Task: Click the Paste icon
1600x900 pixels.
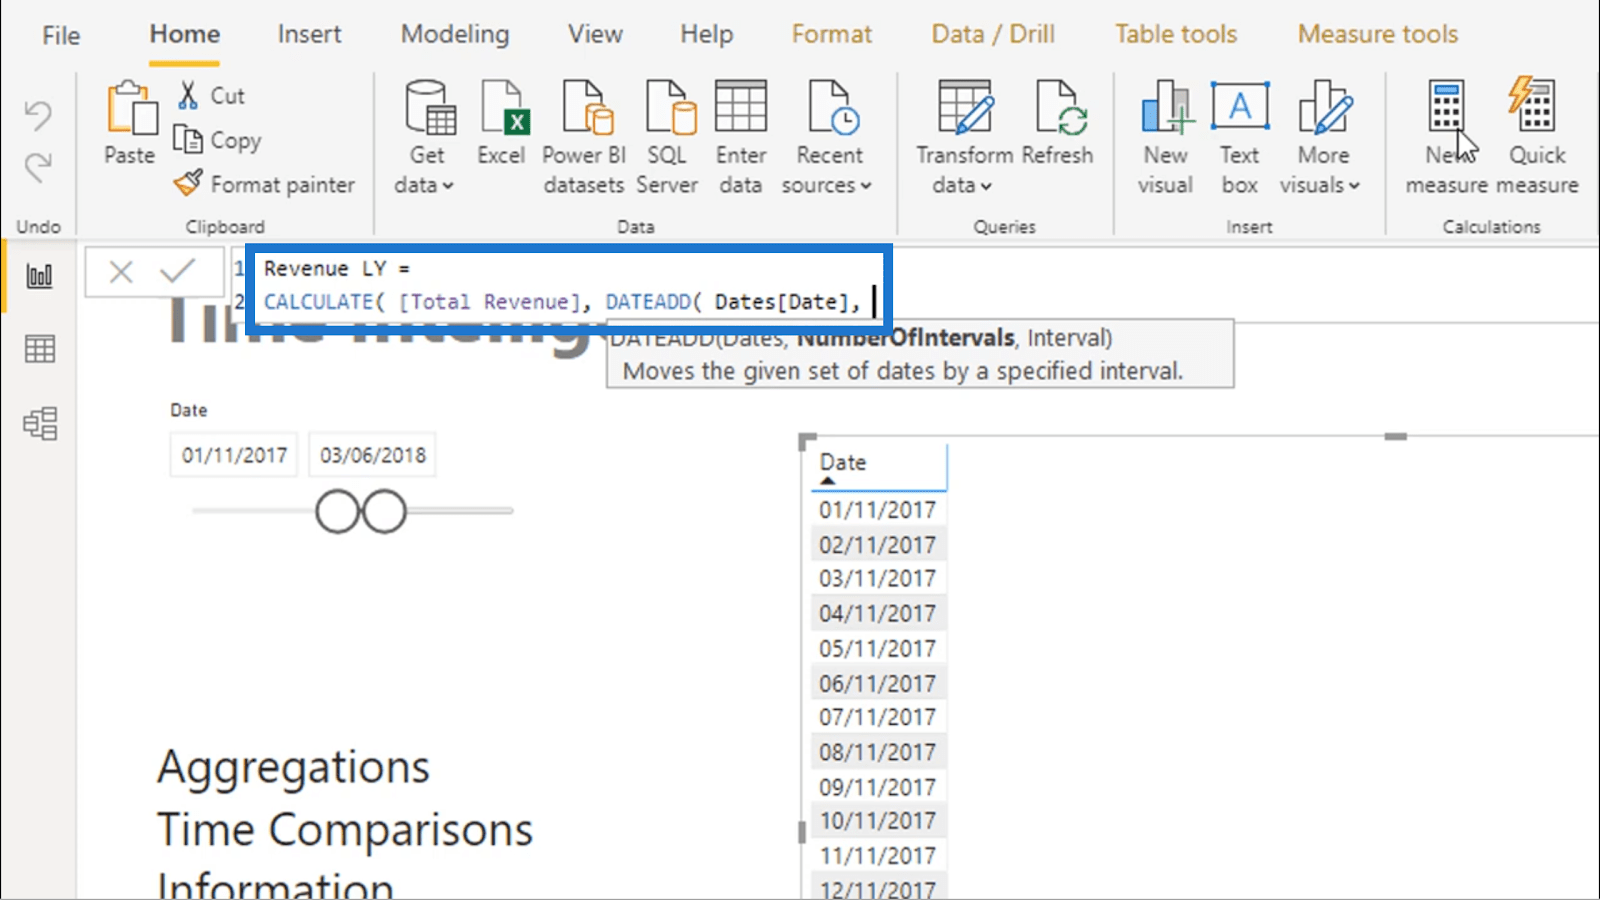Action: (131, 108)
